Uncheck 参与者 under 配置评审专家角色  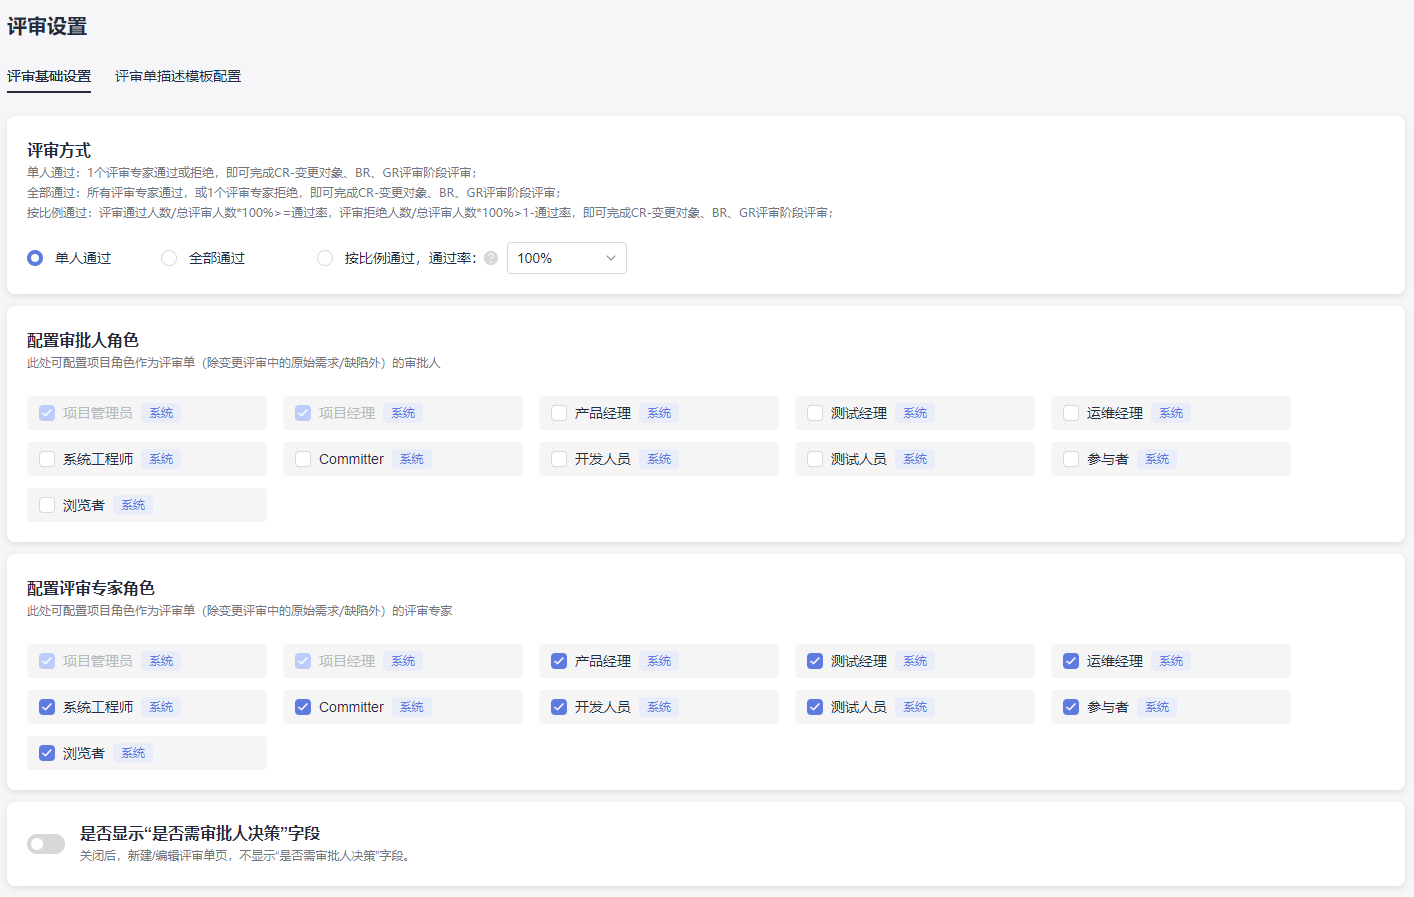point(1071,707)
